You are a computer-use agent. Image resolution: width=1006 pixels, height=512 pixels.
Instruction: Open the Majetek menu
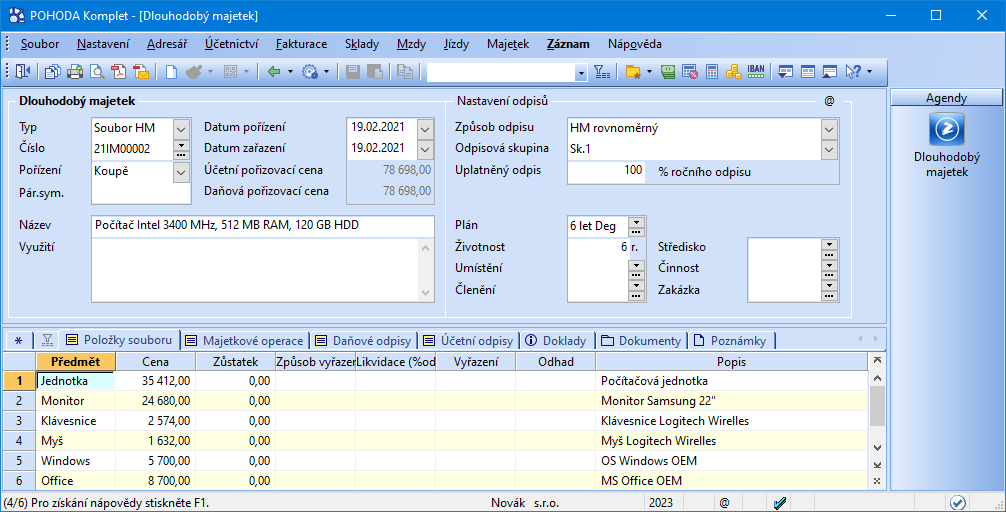(x=508, y=44)
